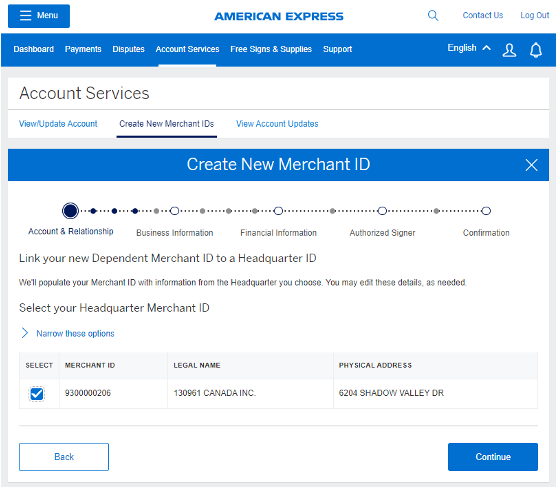Viewport: 556px width, 488px height.
Task: Switch to View/Update Account tab
Action: click(x=58, y=124)
